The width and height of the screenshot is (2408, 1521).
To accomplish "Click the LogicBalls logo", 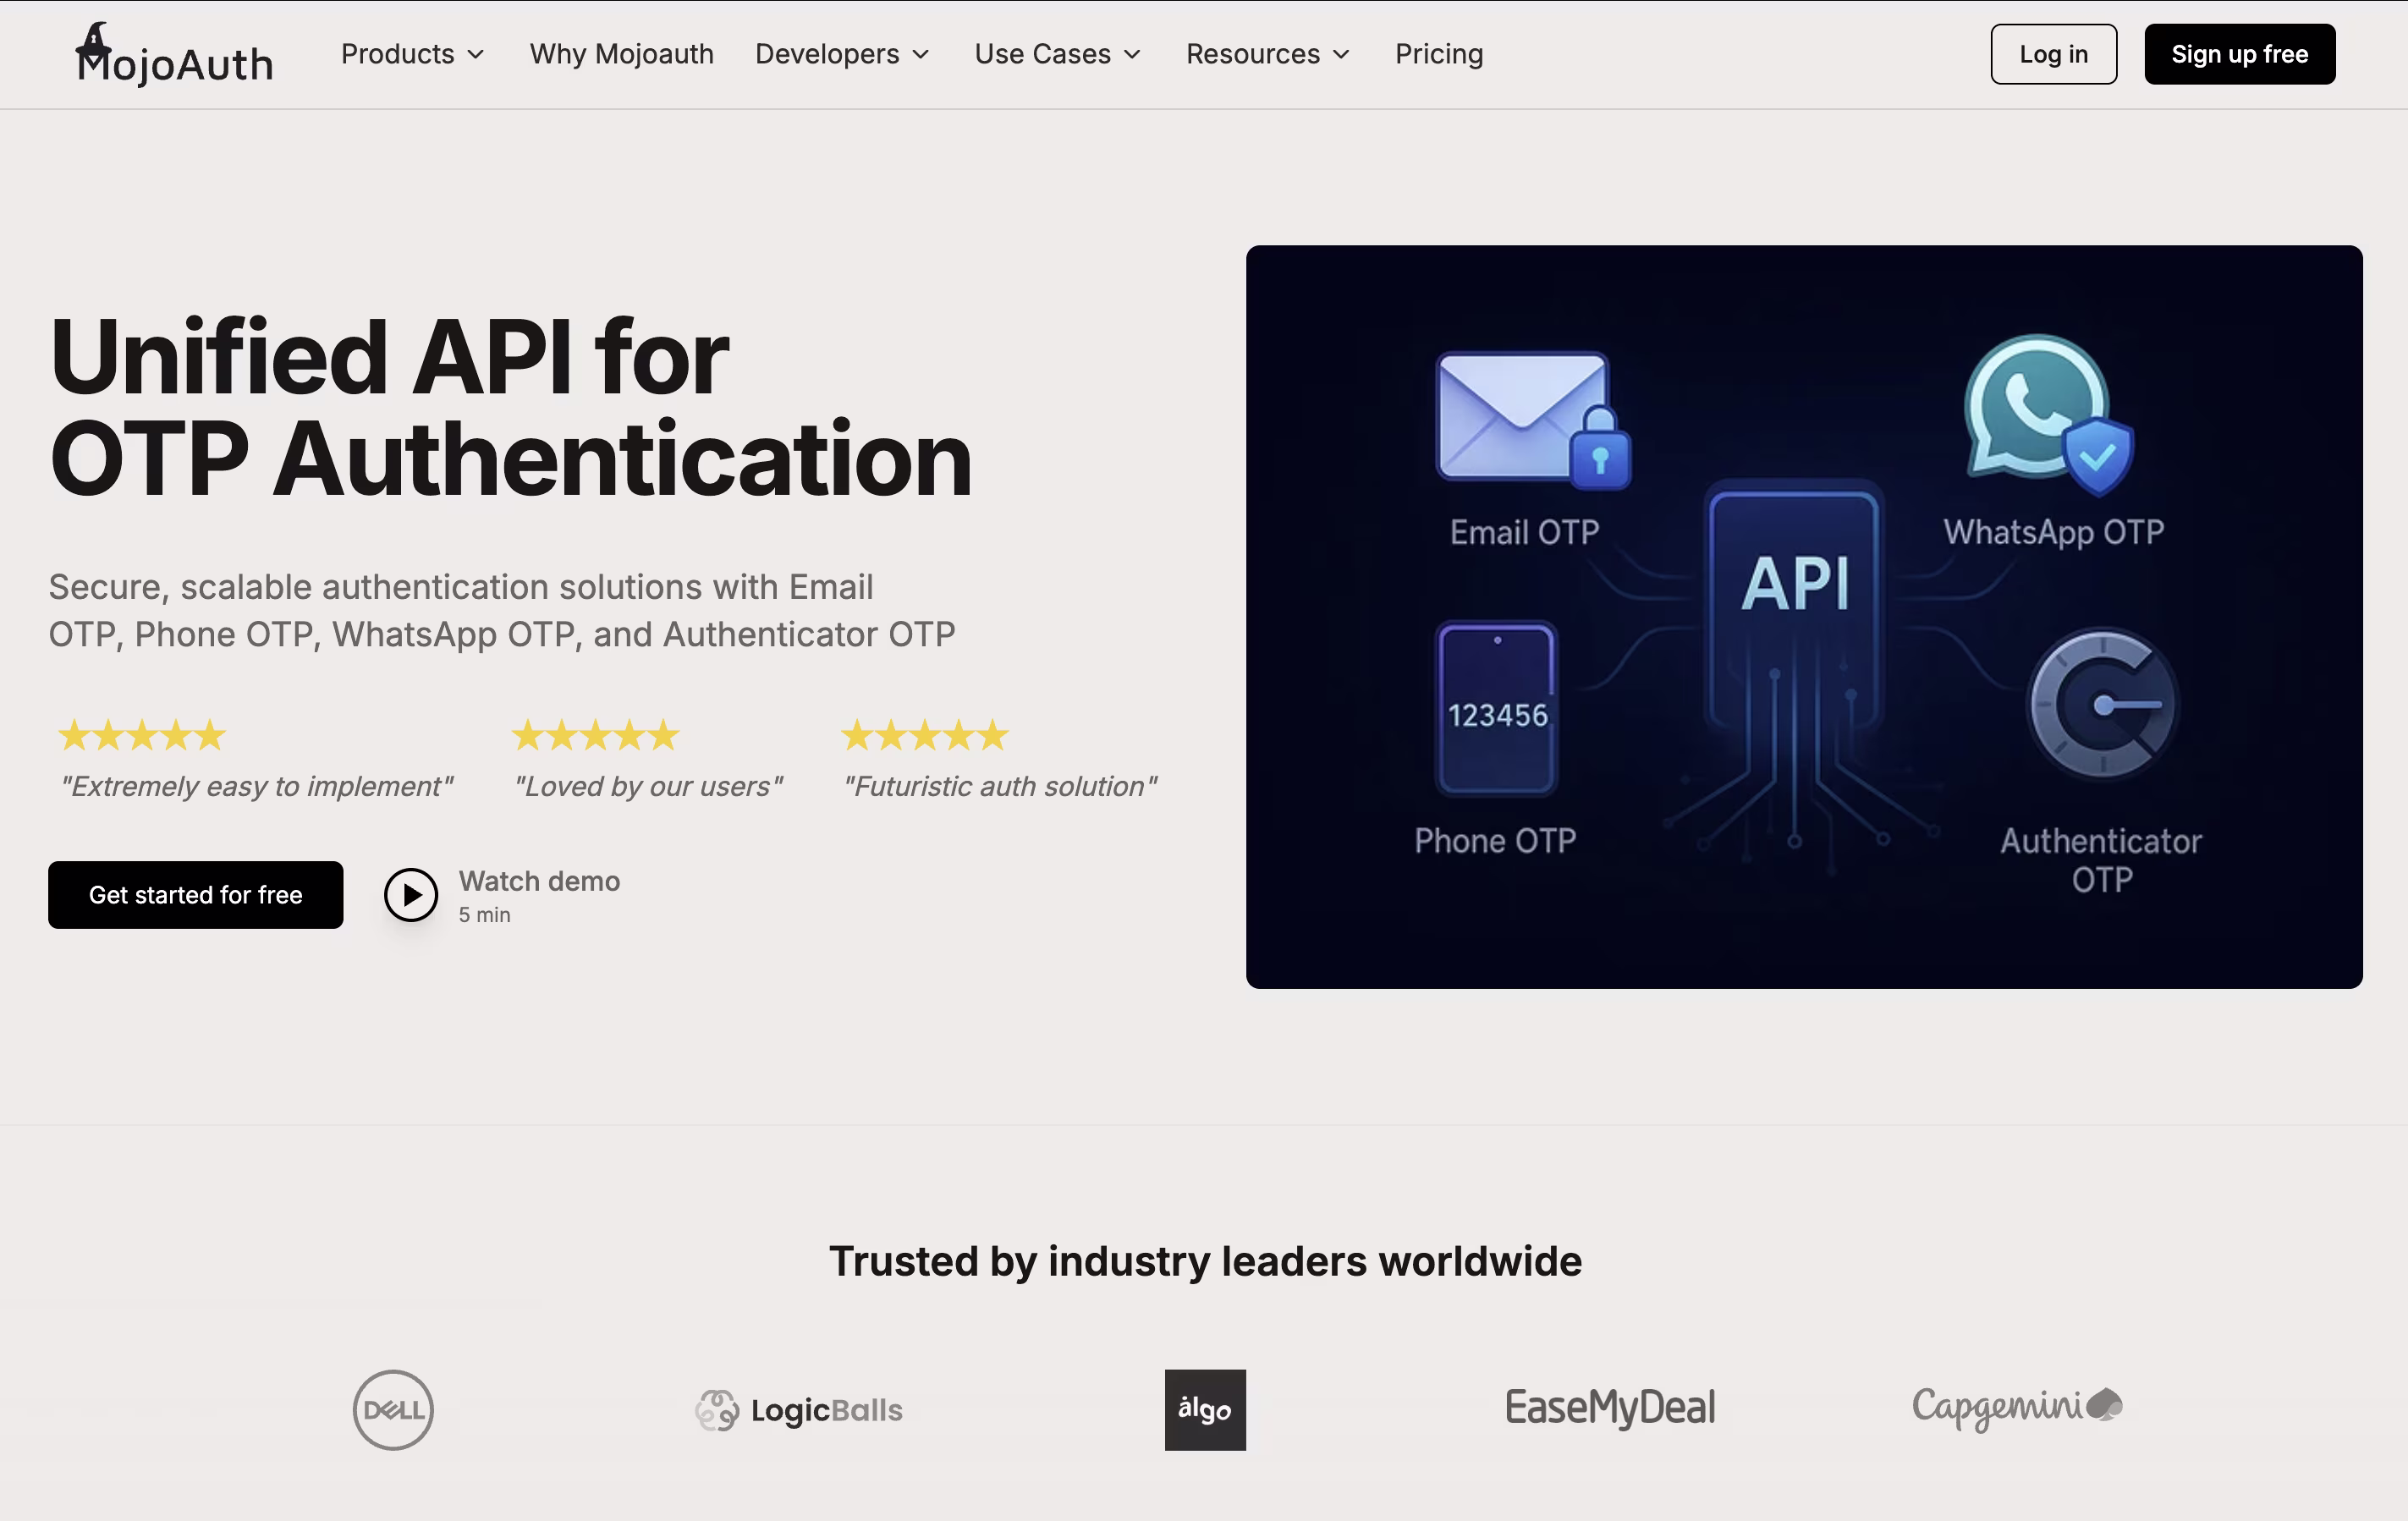I will tap(799, 1409).
